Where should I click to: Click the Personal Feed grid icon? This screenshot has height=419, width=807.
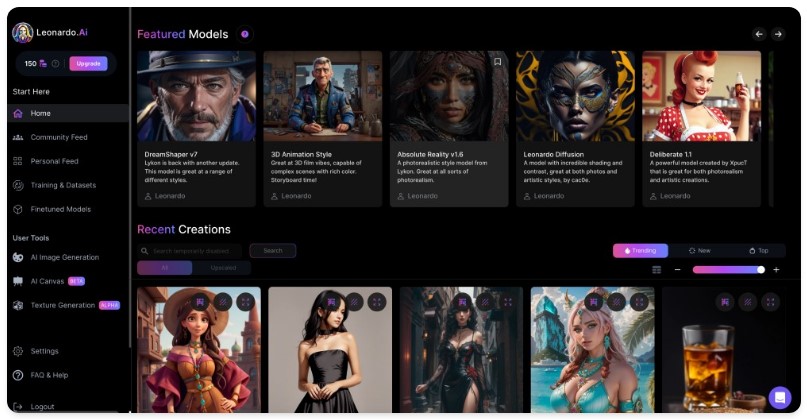pos(18,161)
